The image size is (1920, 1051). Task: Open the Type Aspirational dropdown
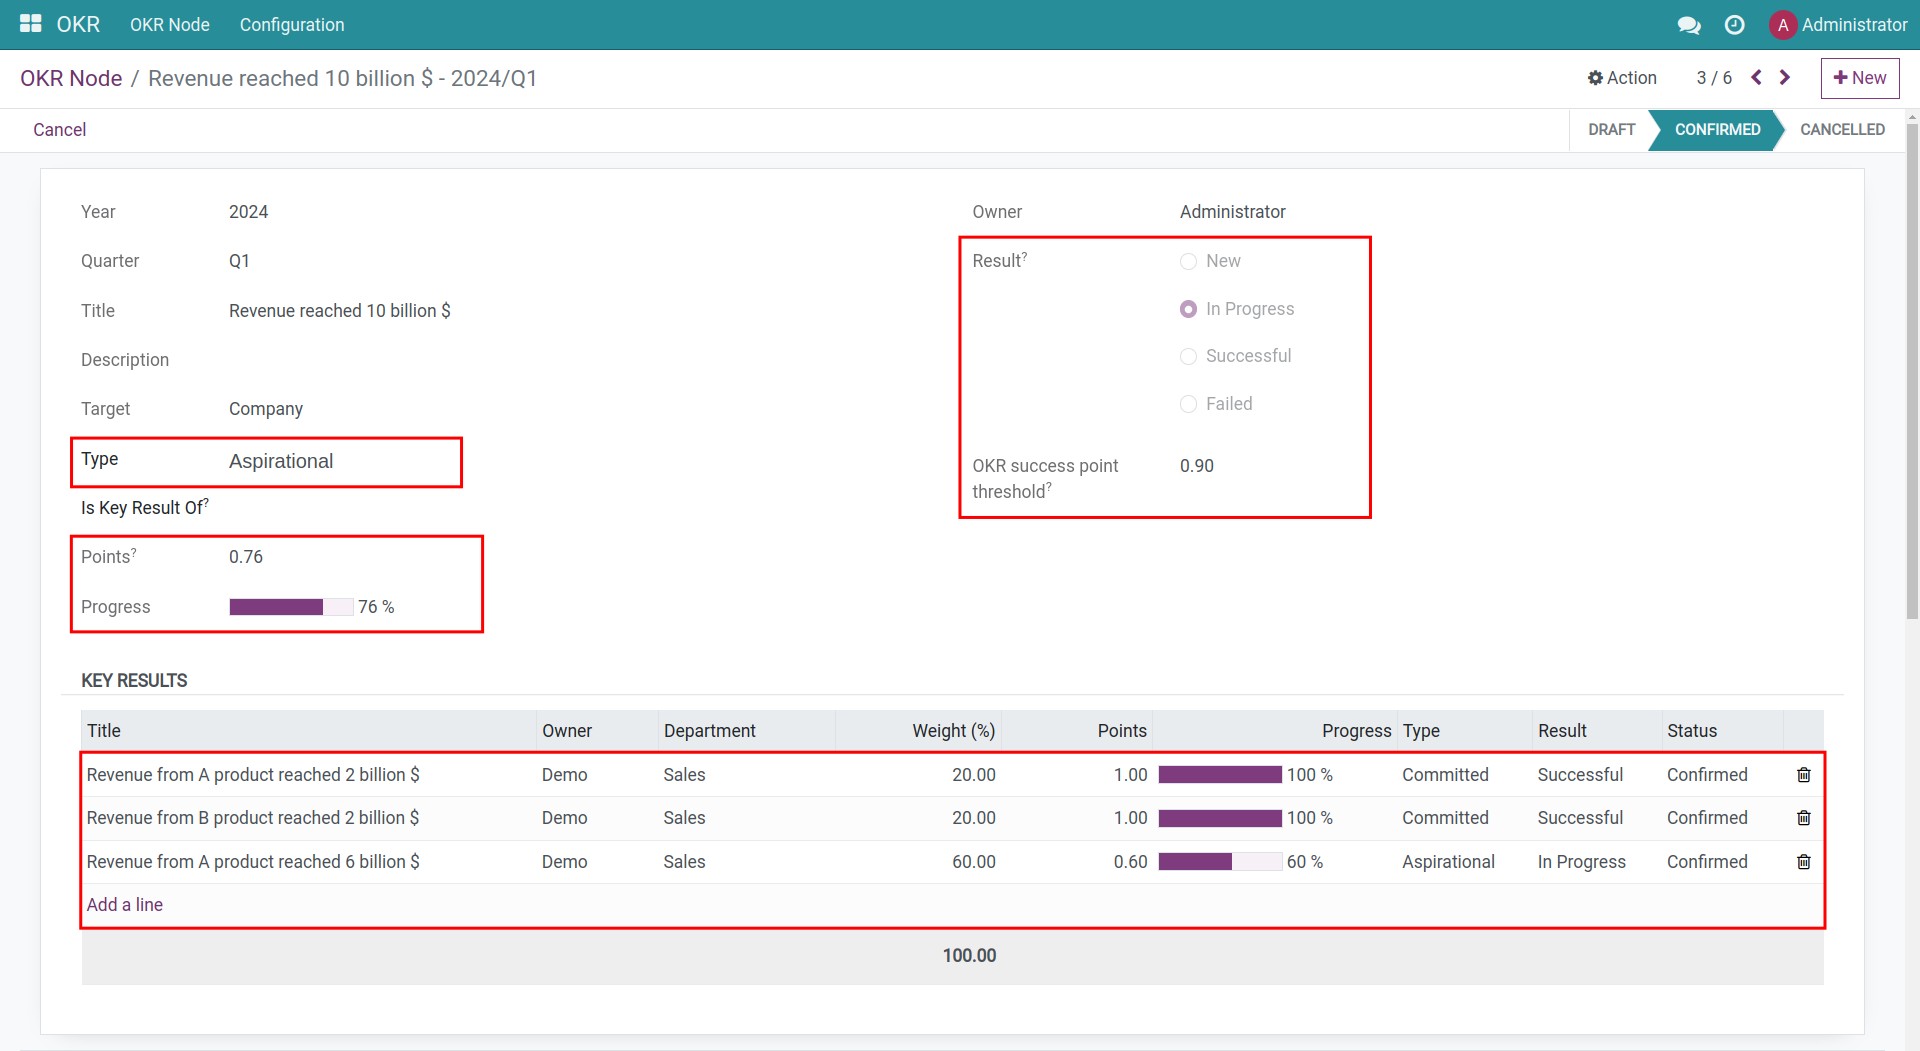tap(281, 461)
